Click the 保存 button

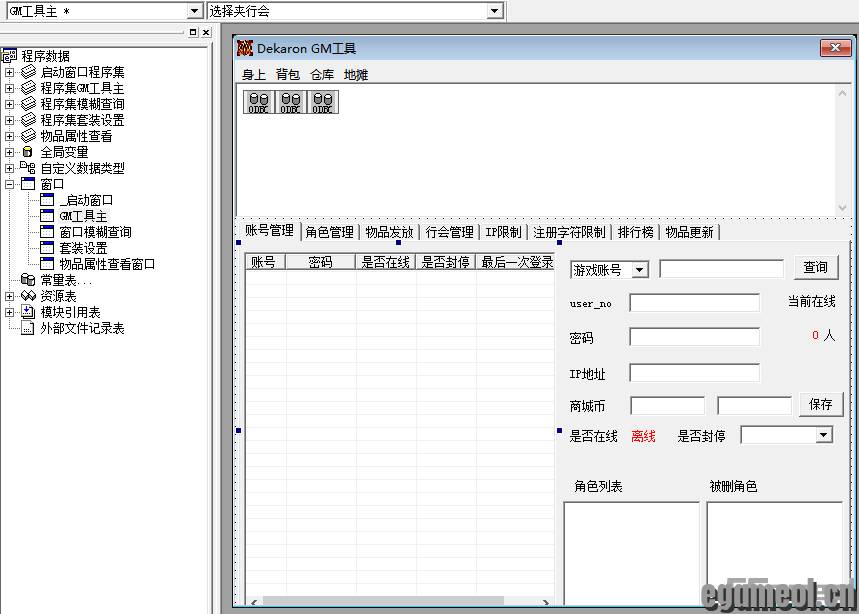(820, 405)
